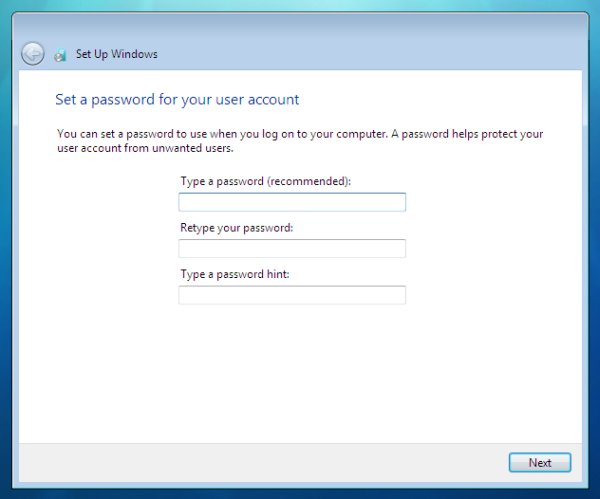Focus the 'Type a password (recommended)' field

click(292, 202)
